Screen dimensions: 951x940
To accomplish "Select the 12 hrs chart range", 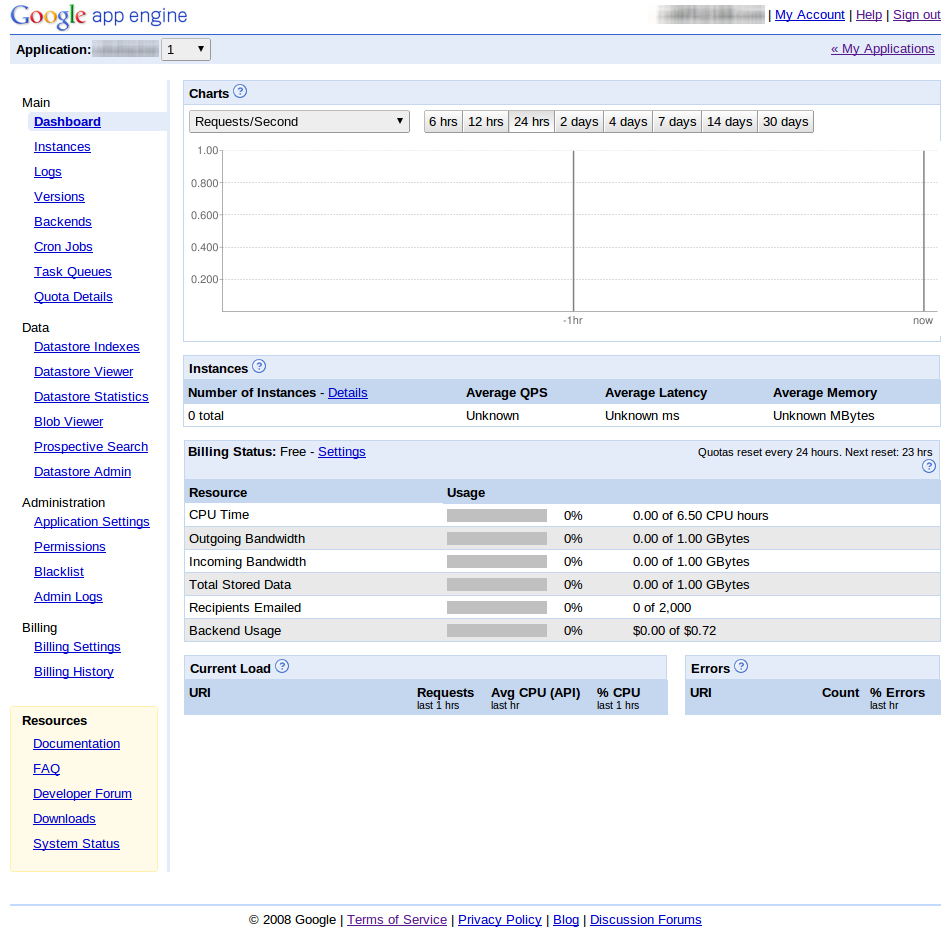I will (x=486, y=121).
